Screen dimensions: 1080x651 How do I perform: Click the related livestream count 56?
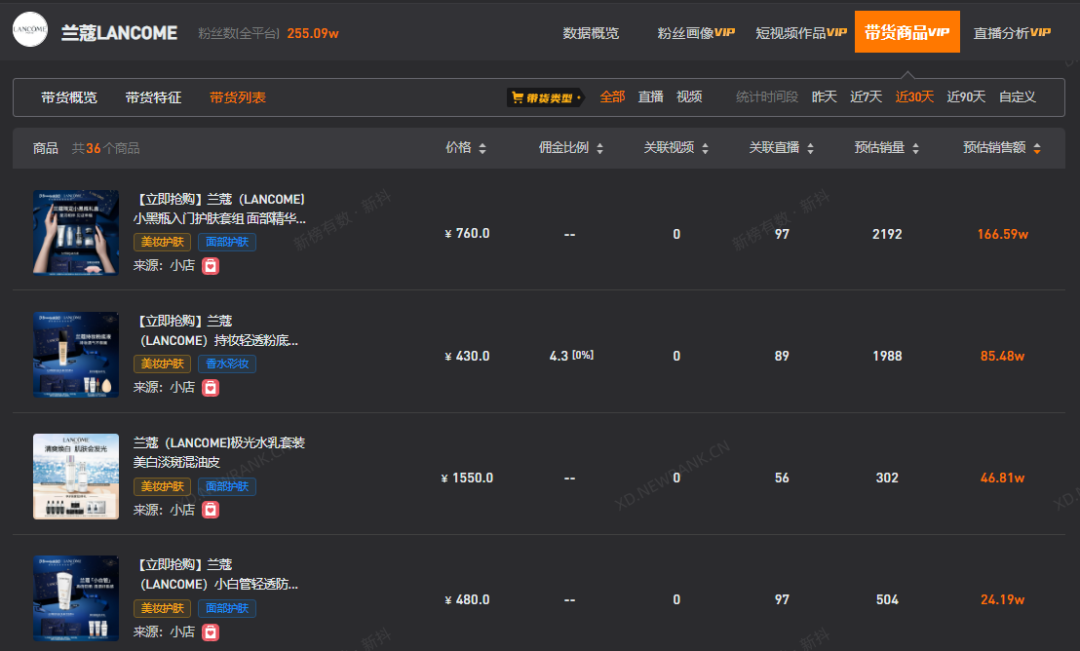(782, 478)
